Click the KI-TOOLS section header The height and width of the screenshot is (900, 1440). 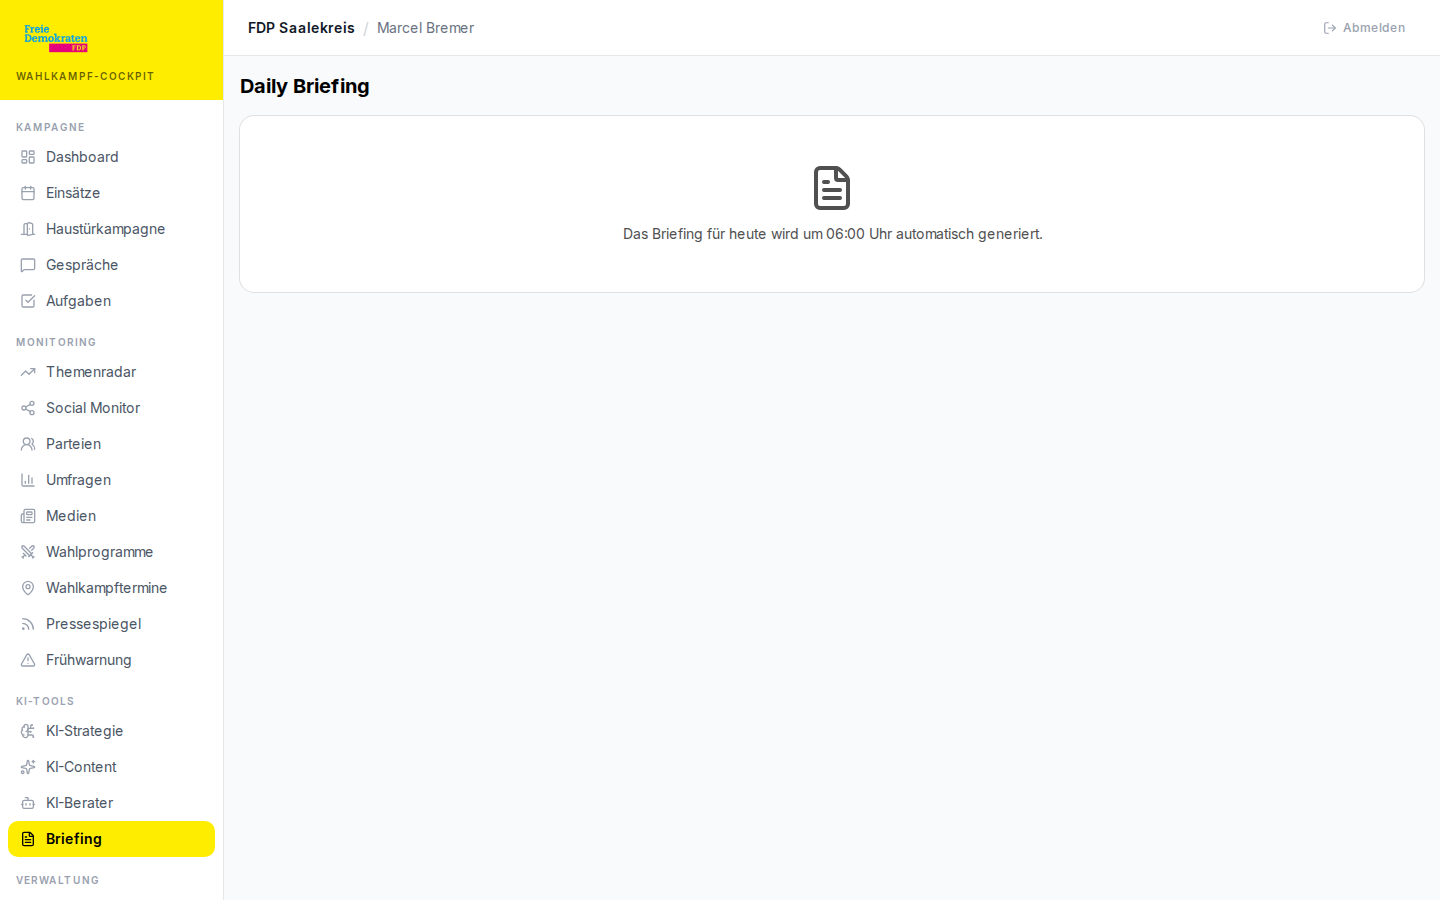click(x=45, y=701)
